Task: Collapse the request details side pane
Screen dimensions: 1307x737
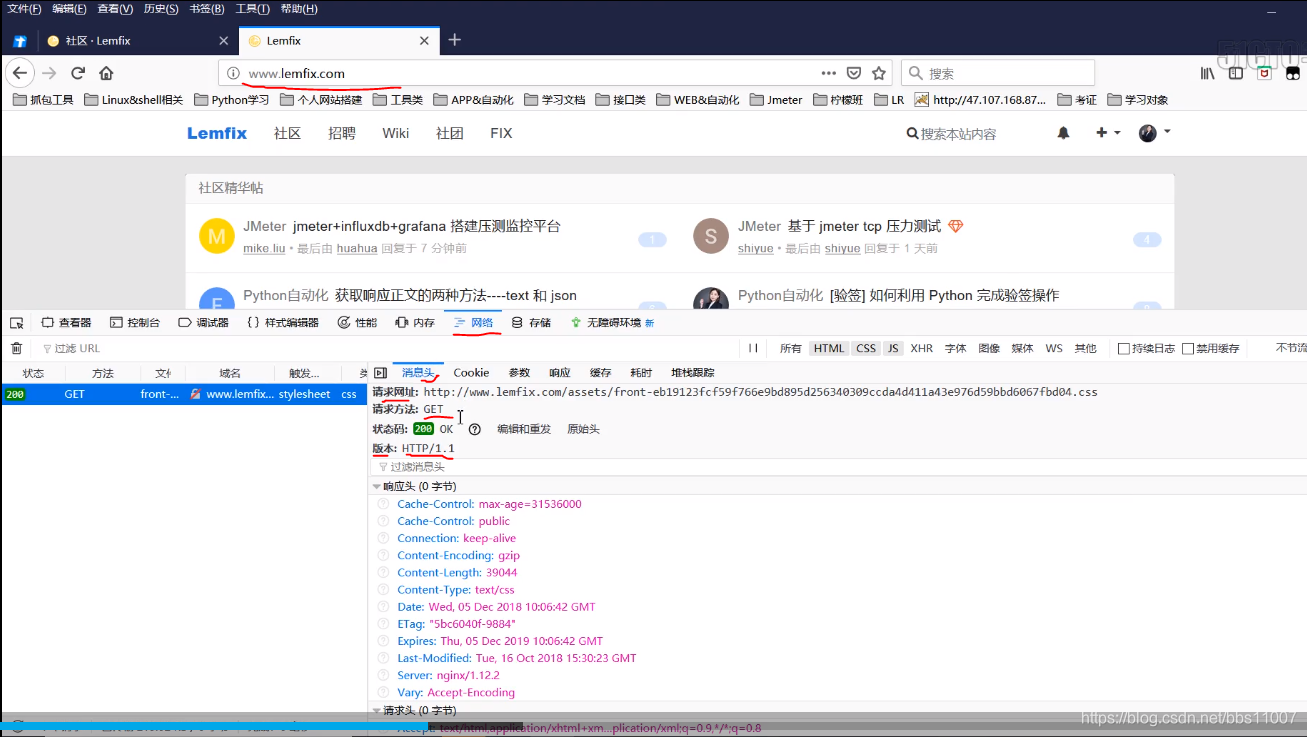Action: tap(380, 372)
